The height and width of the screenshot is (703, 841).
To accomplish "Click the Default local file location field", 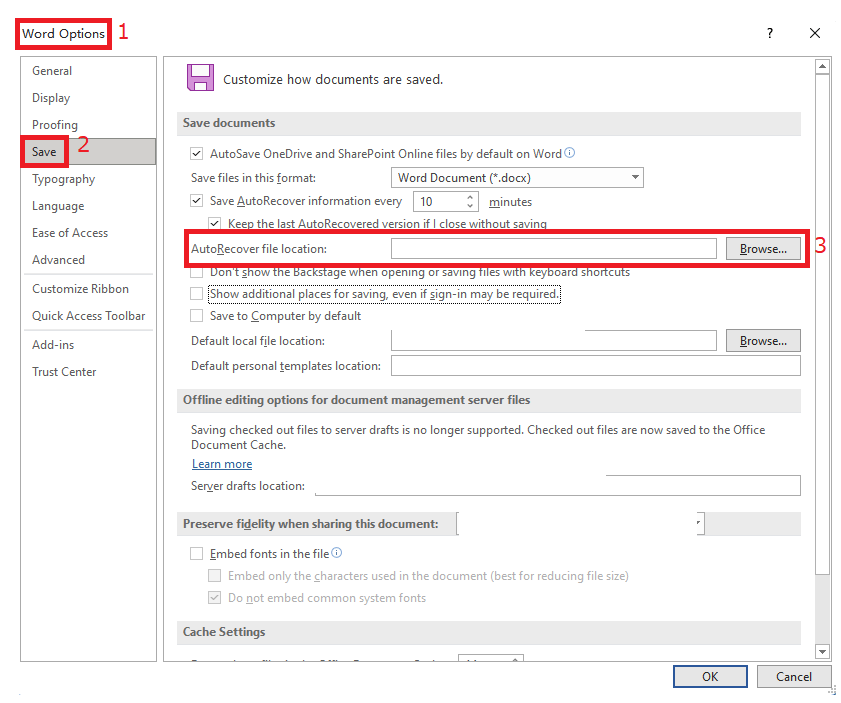I will tap(554, 341).
